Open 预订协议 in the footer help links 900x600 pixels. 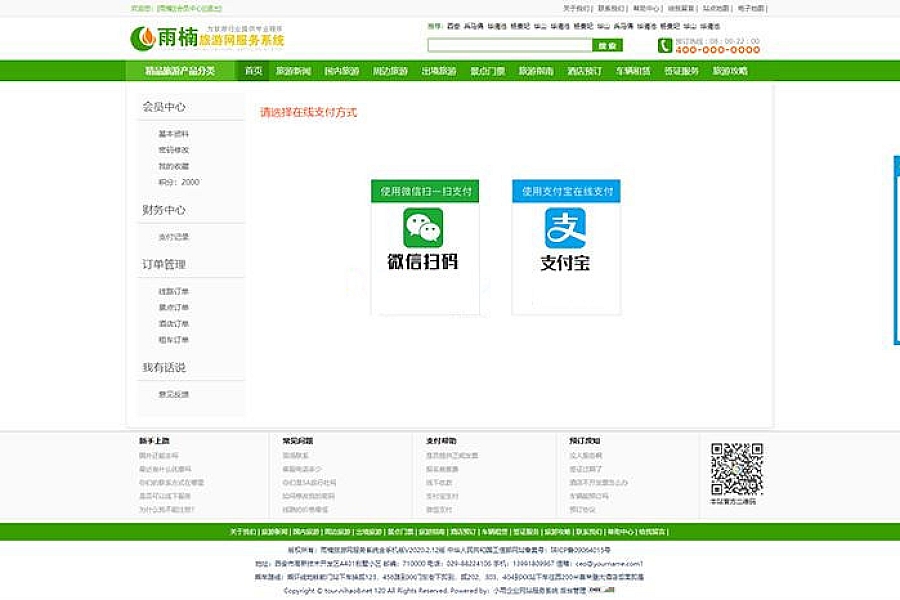583,510
